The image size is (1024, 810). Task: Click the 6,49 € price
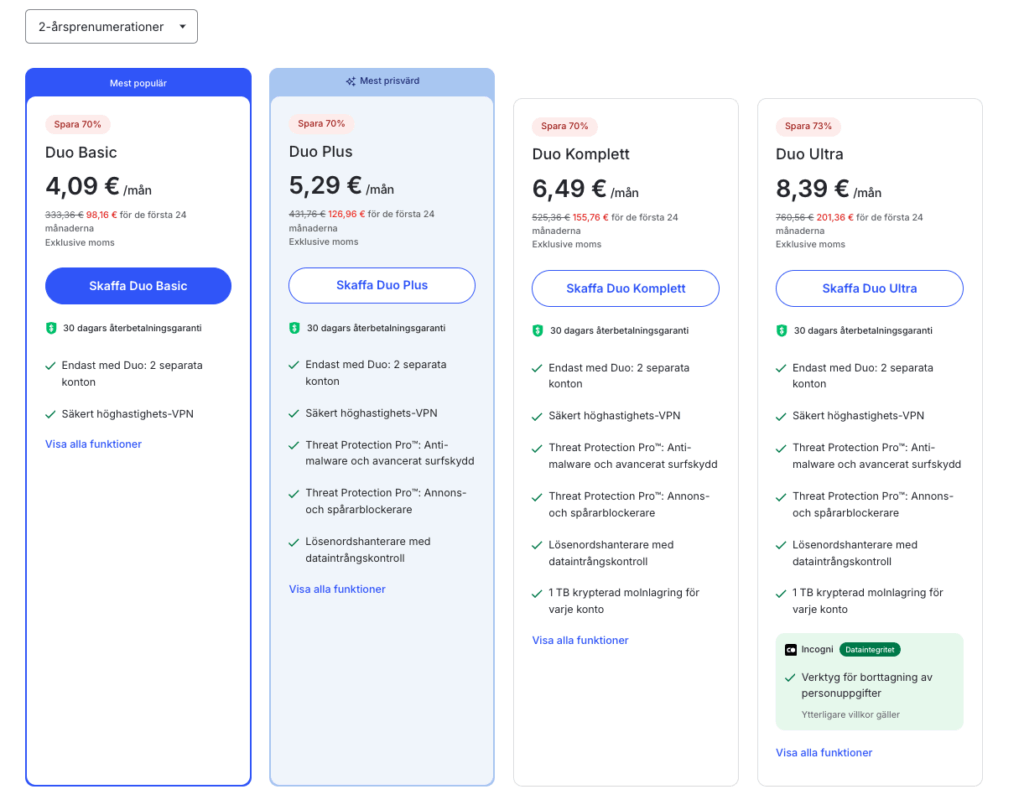569,189
